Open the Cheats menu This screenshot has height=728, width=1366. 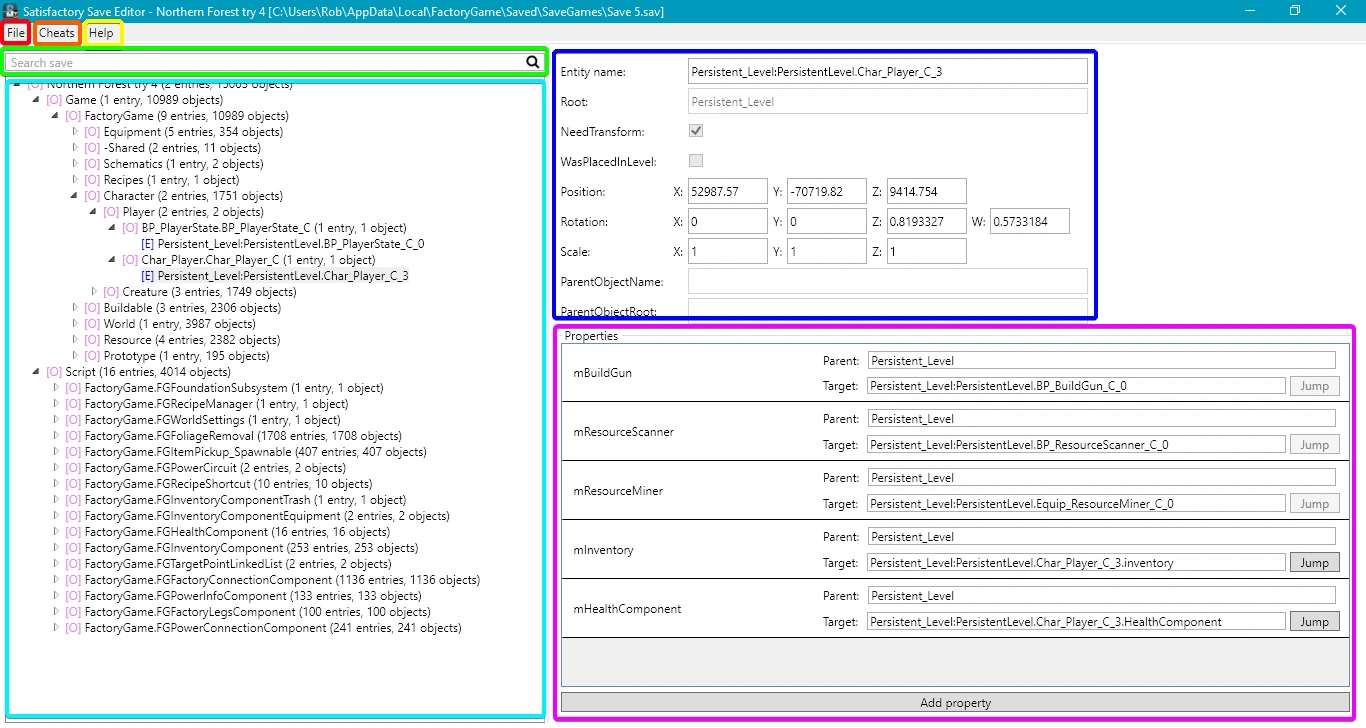[x=57, y=33]
